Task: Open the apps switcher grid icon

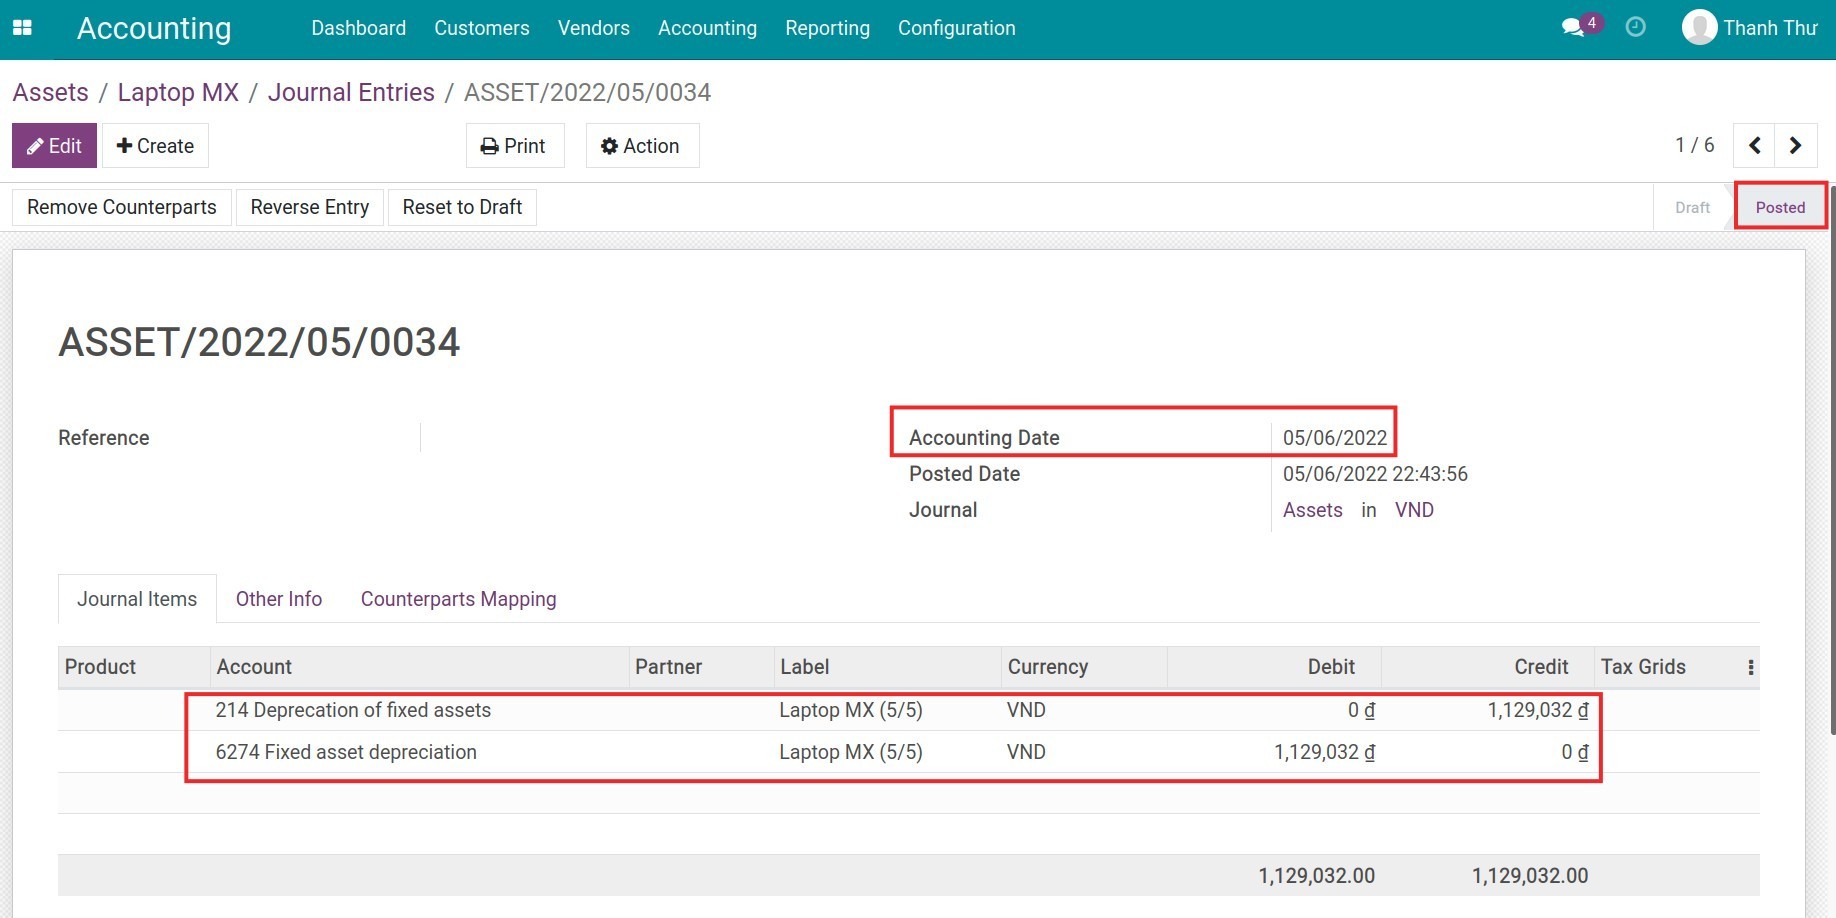Action: point(22,28)
